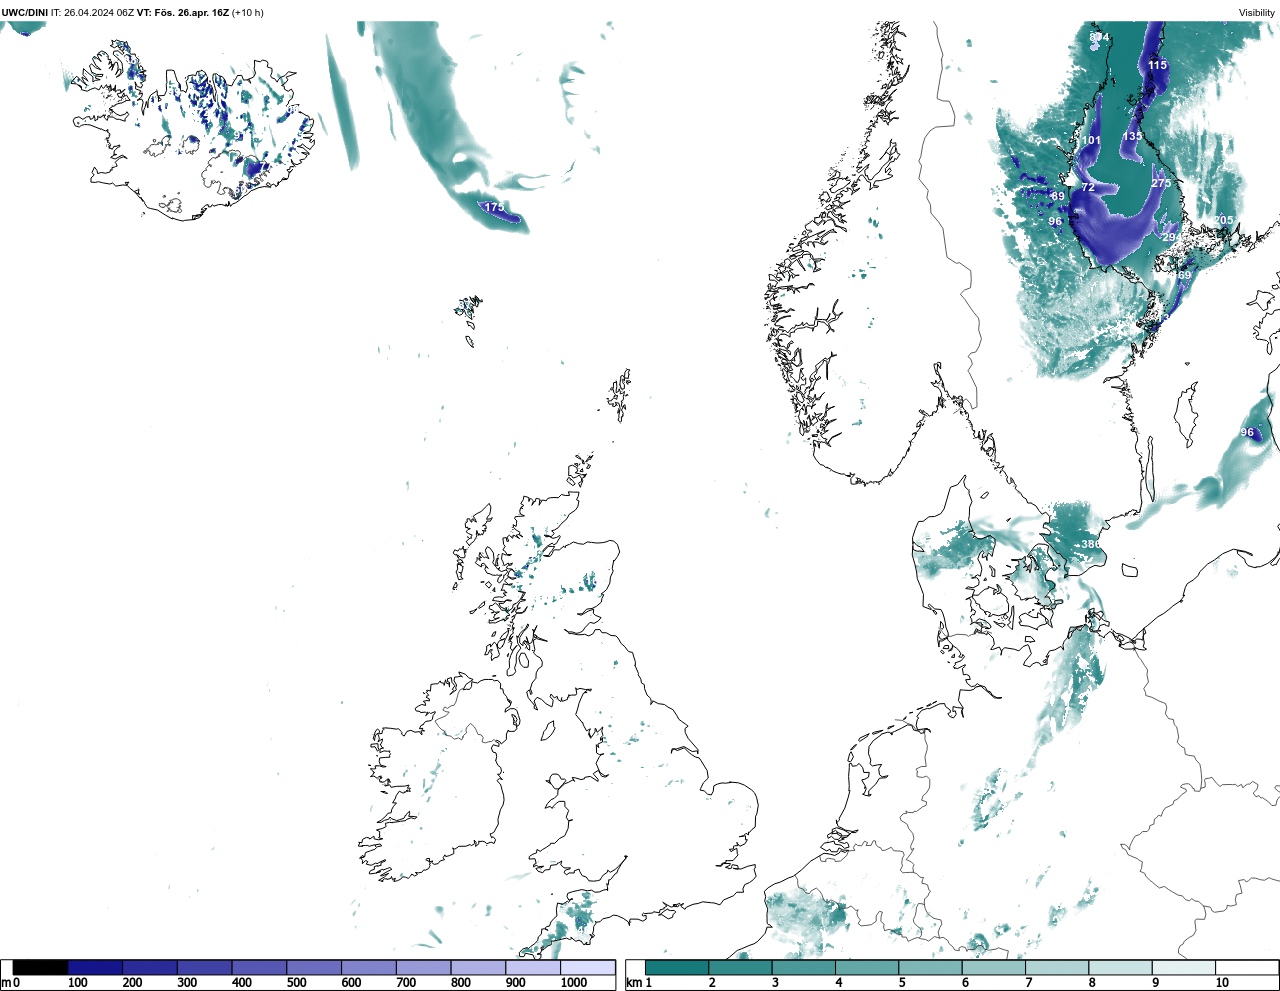Click the 10 label on the km legend
This screenshot has height=991, width=1280.
[1222, 983]
